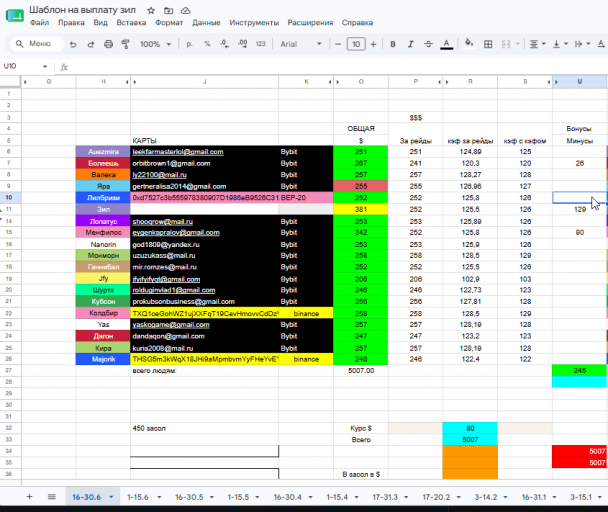Image resolution: width=608 pixels, height=512 pixels.
Task: Click the Меню search button
Action: 36,44
